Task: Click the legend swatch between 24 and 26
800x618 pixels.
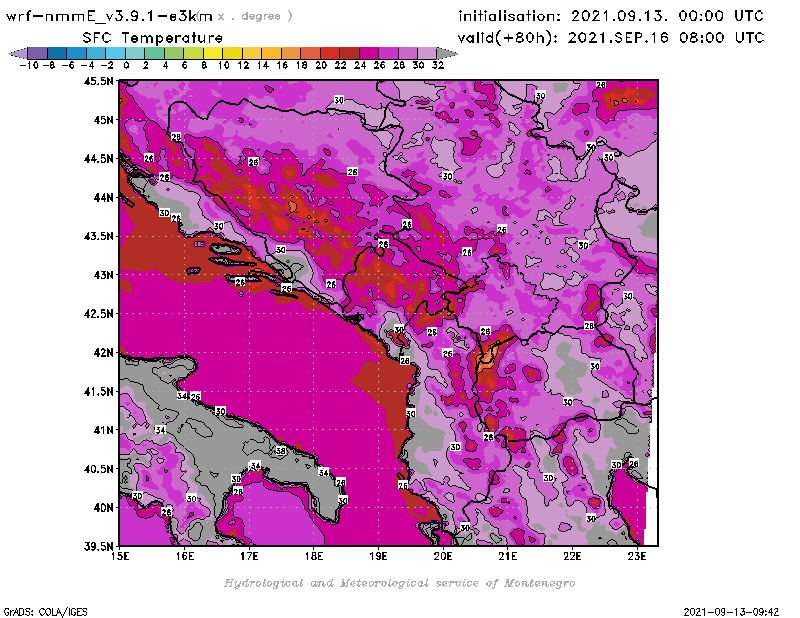Action: coord(368,53)
